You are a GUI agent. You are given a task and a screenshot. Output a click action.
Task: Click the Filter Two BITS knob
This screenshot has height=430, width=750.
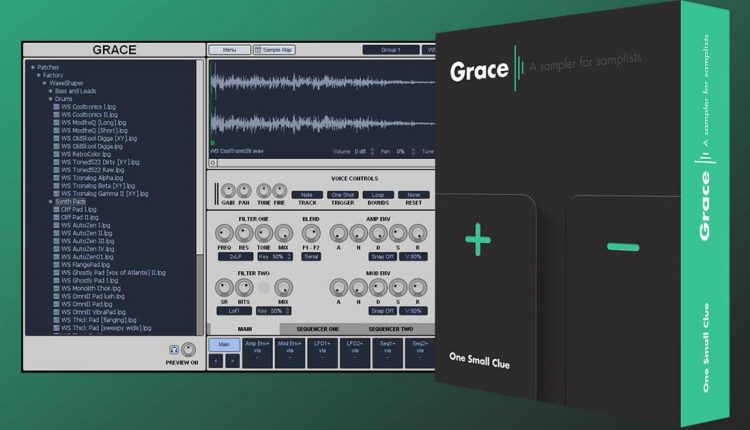[244, 287]
